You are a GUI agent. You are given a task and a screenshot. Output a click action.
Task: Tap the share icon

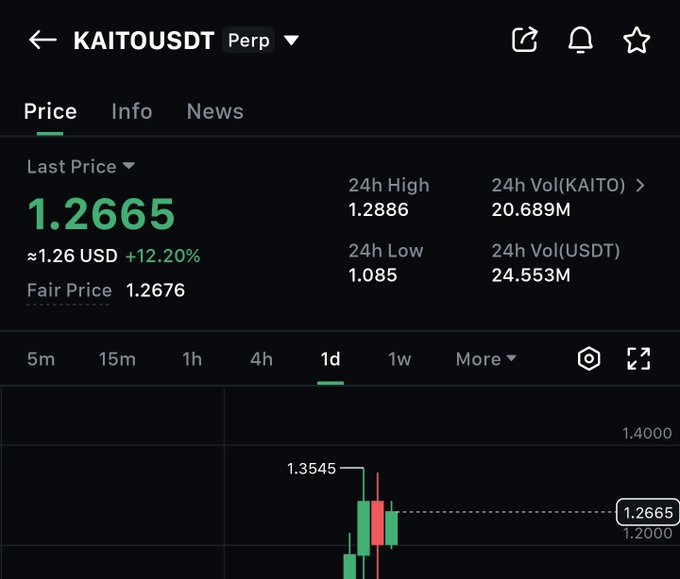(525, 40)
